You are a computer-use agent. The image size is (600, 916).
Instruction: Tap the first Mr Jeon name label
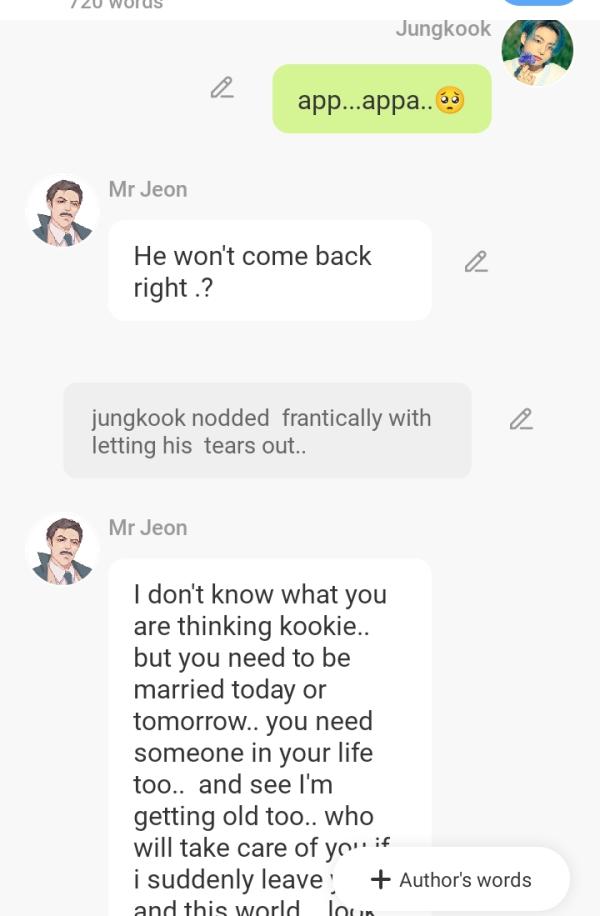[148, 189]
